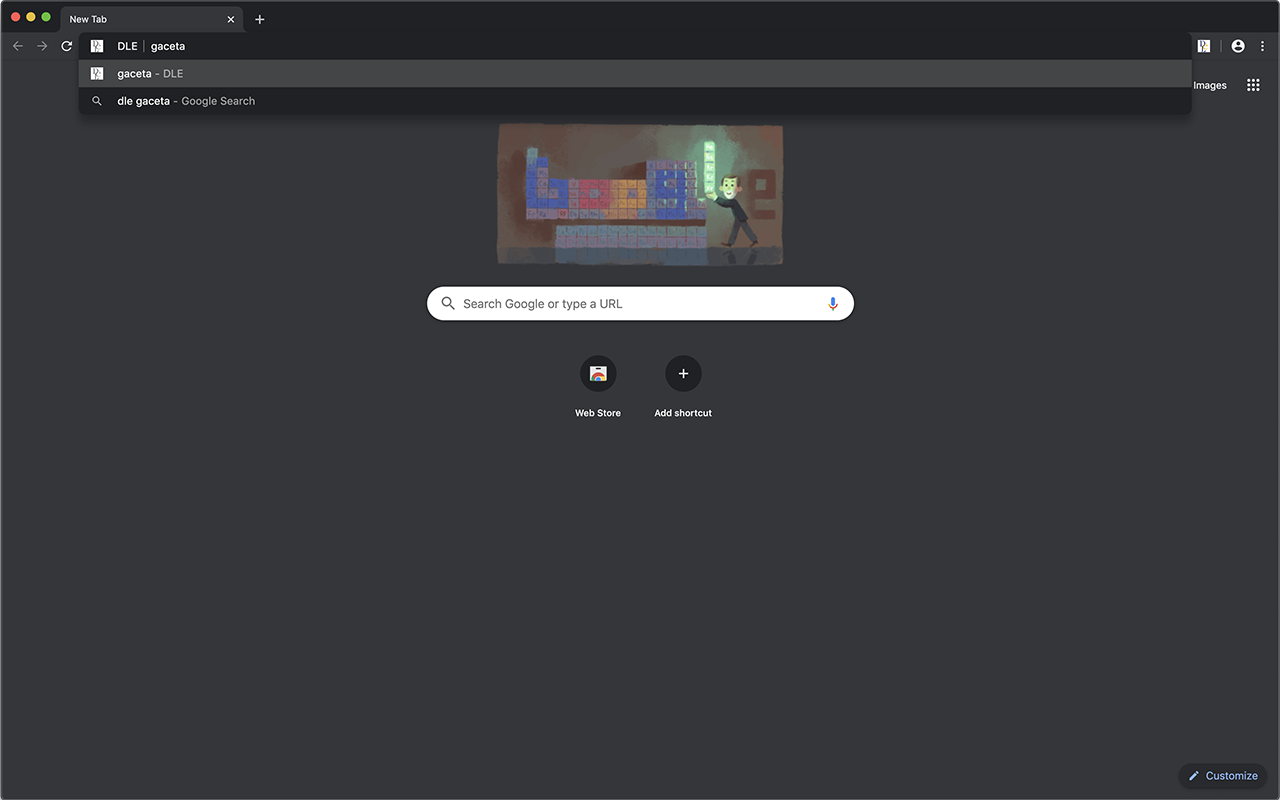Click the Add shortcut plus button
The width and height of the screenshot is (1280, 800).
coord(683,374)
